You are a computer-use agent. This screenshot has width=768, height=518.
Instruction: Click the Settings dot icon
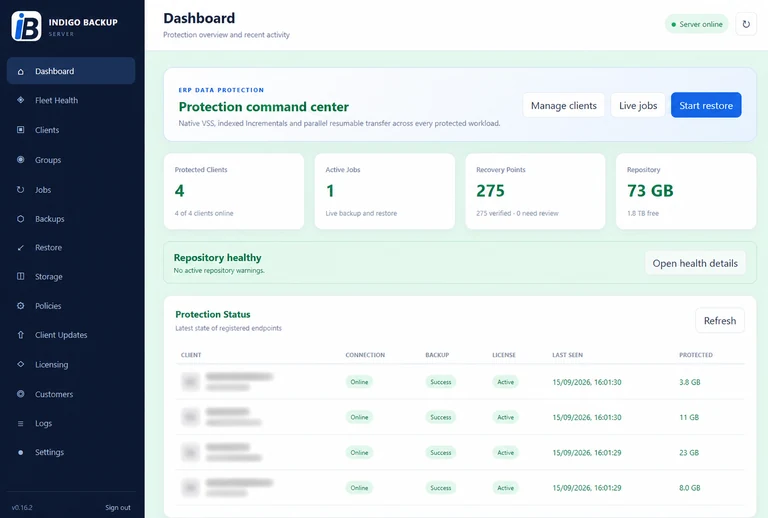tap(21, 452)
